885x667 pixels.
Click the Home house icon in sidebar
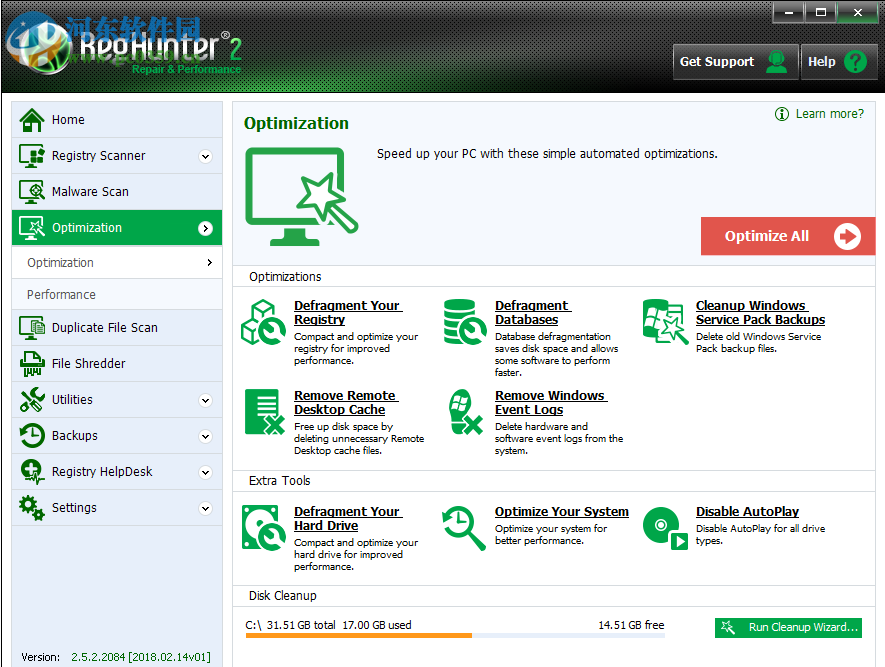(32, 120)
